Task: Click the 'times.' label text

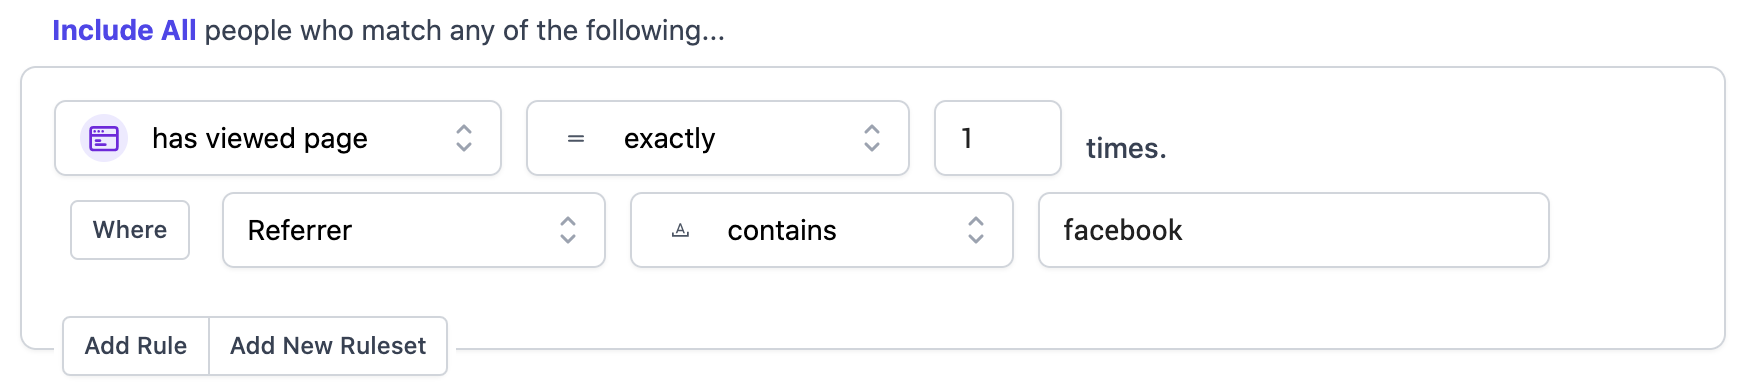Action: pyautogui.click(x=1126, y=148)
